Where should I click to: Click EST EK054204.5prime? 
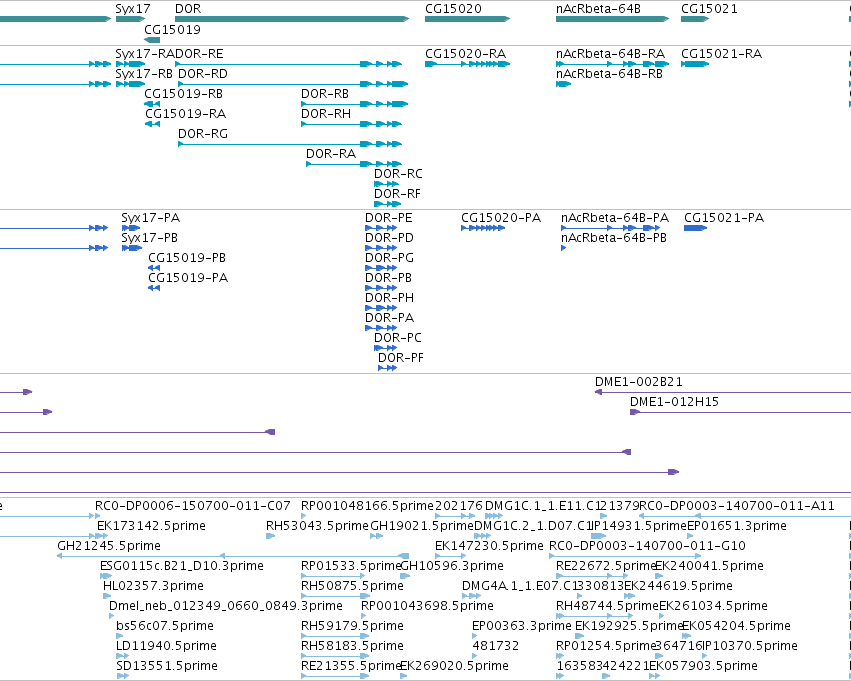point(685,636)
